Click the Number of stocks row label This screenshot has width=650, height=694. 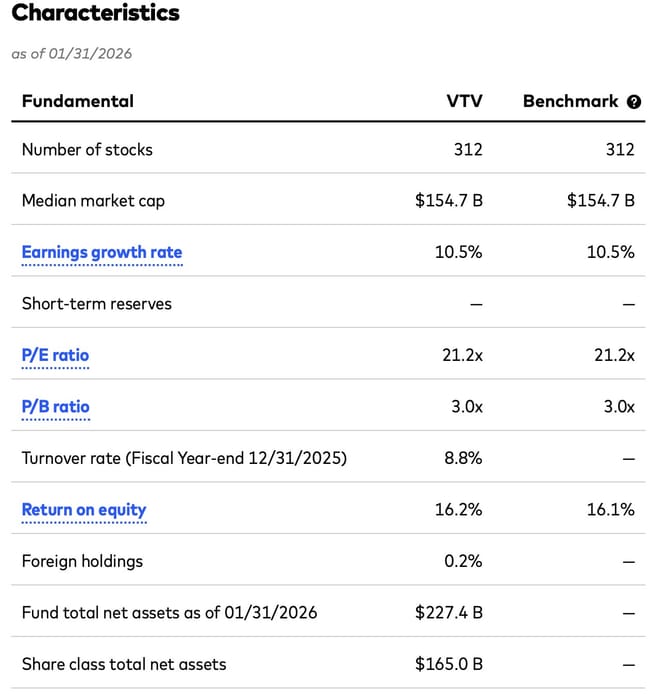tap(87, 149)
